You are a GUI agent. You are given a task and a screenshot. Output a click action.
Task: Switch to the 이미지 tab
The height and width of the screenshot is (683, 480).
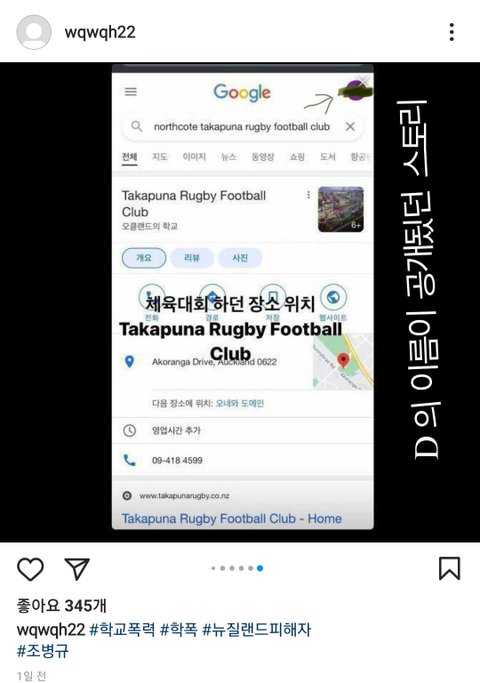pos(194,157)
